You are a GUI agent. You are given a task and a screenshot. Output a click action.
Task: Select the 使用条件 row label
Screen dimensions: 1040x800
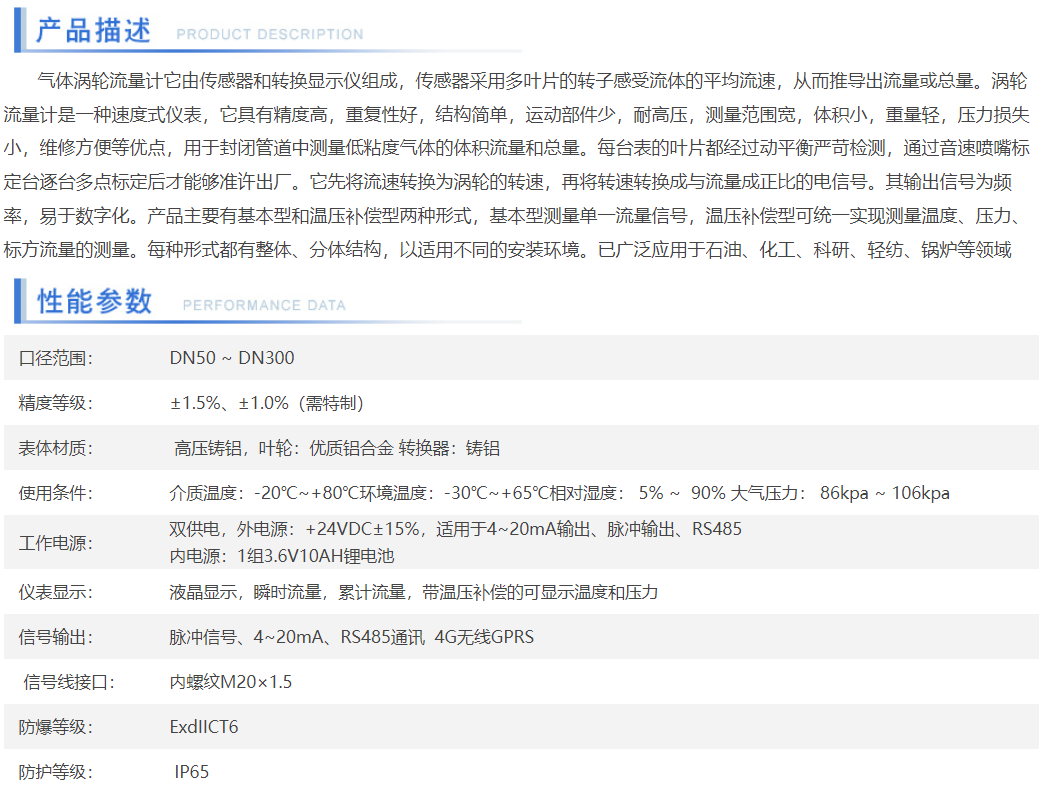click(56, 493)
